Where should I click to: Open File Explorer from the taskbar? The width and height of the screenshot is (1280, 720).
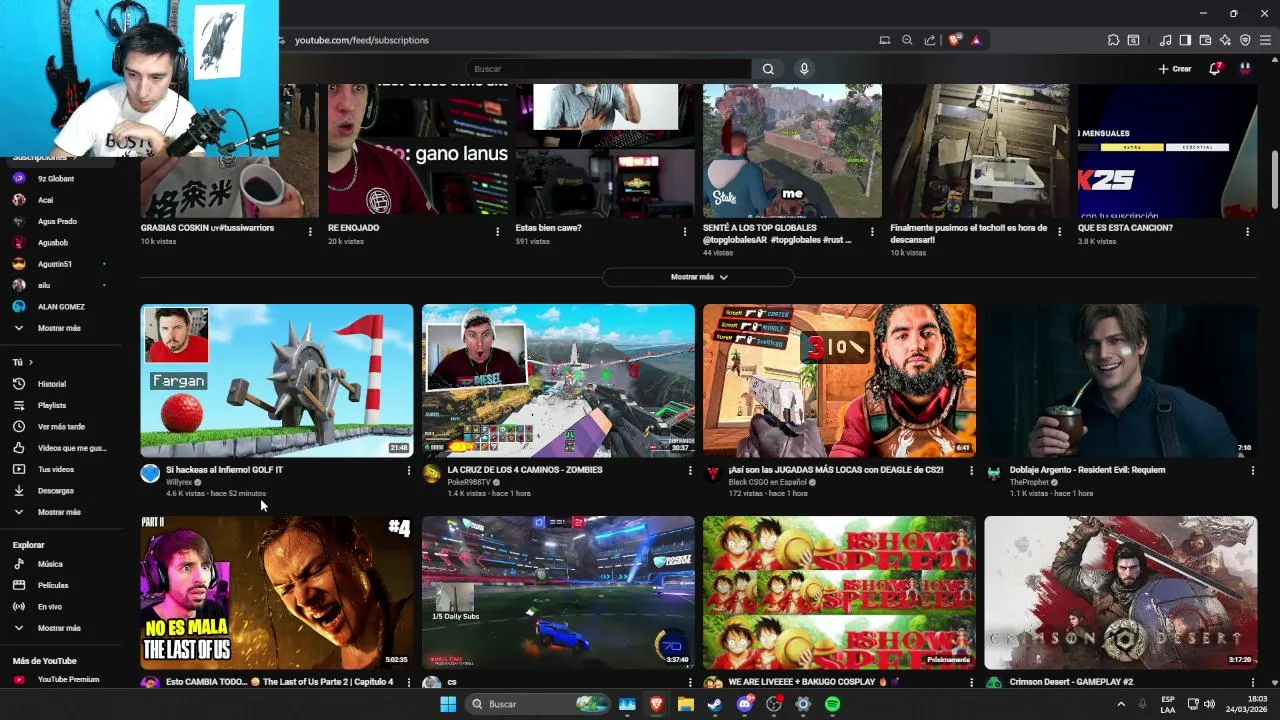point(685,704)
